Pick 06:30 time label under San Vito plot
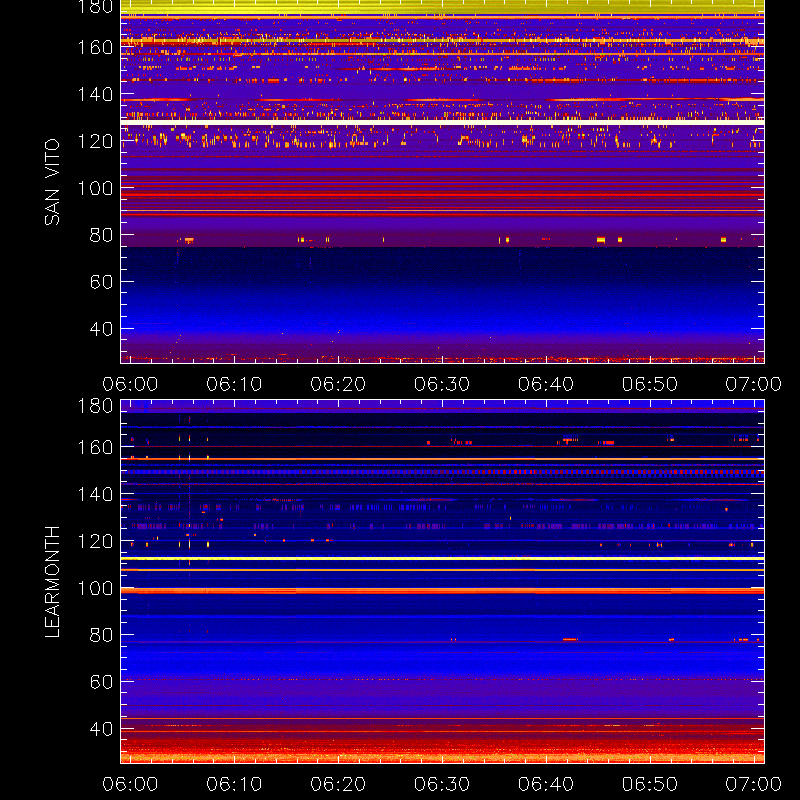Screen dimensions: 800x800 coord(442,384)
